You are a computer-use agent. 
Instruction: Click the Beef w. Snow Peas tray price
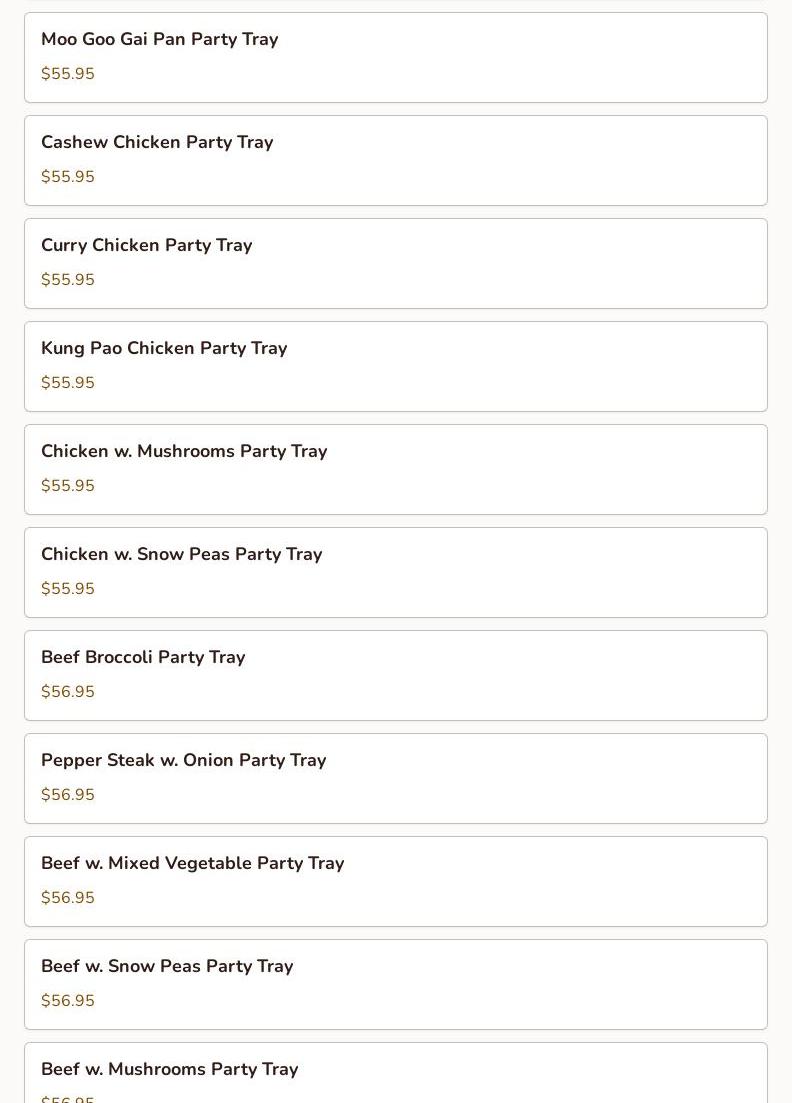68,1001
